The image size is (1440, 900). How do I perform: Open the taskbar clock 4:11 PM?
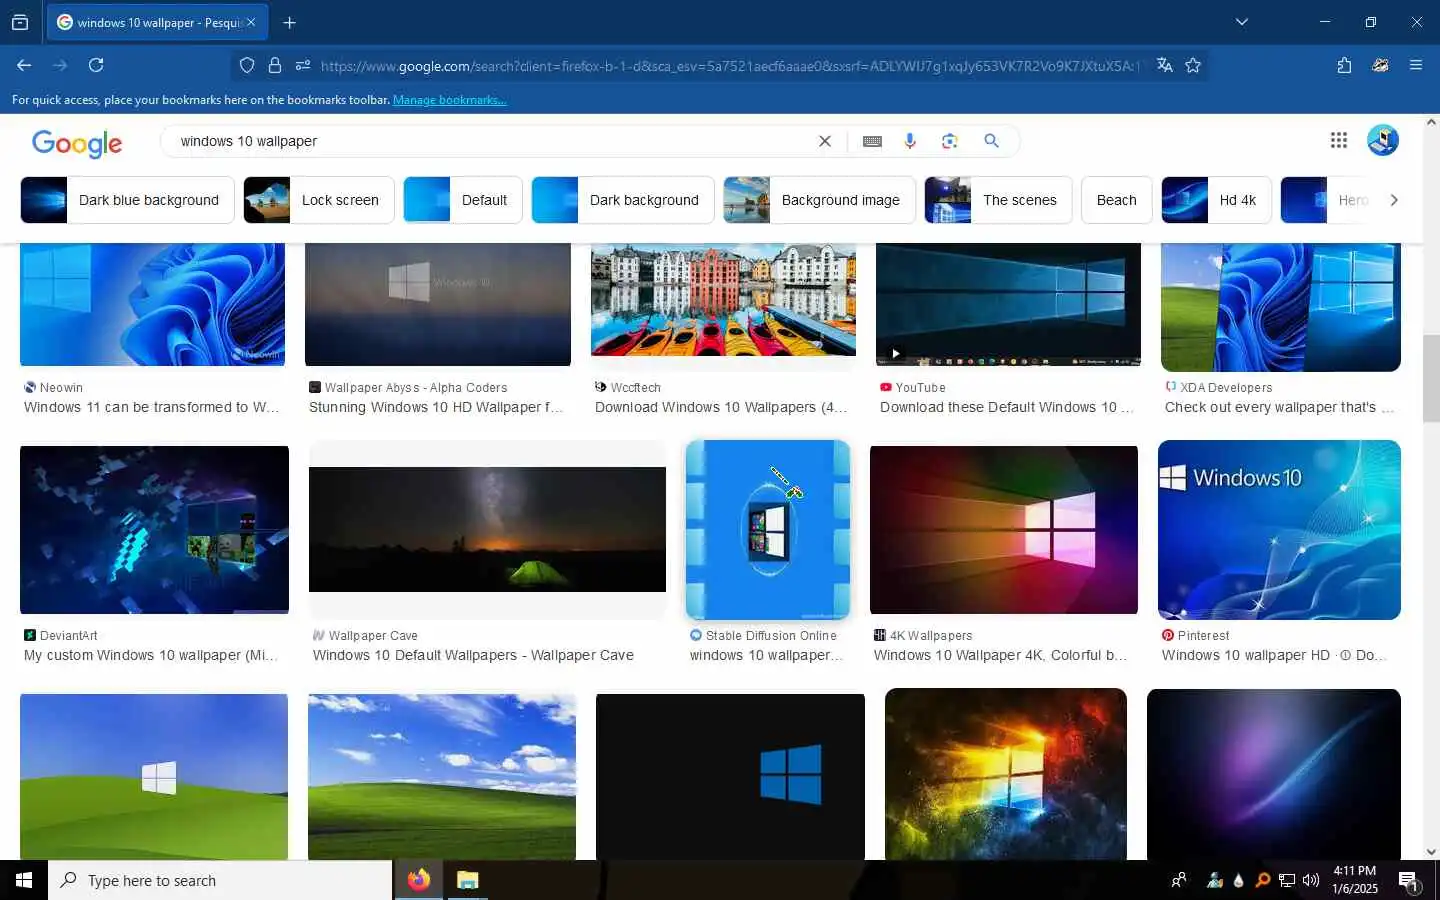pos(1355,880)
